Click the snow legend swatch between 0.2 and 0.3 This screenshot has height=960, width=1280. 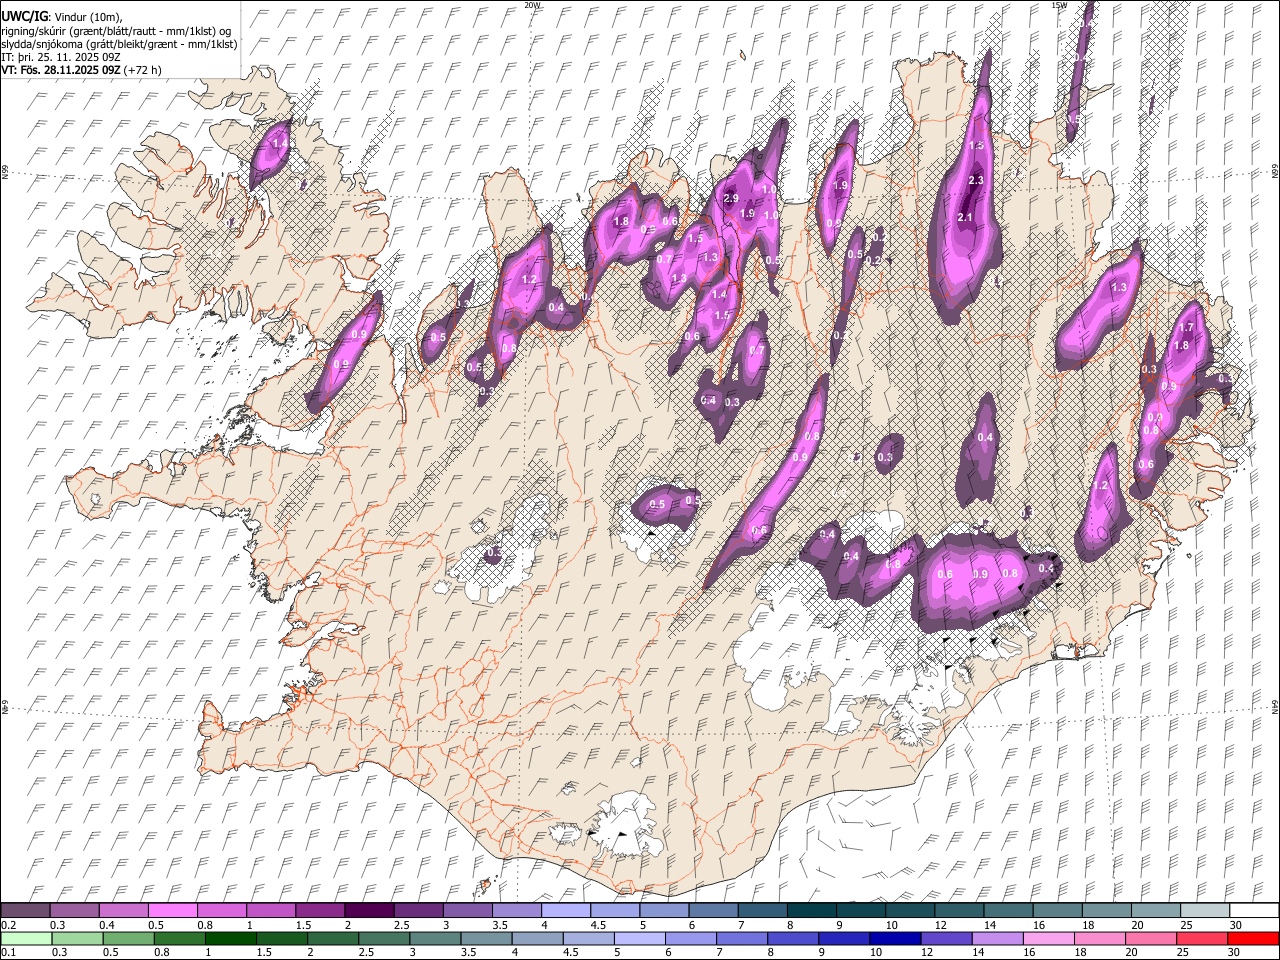click(26, 910)
